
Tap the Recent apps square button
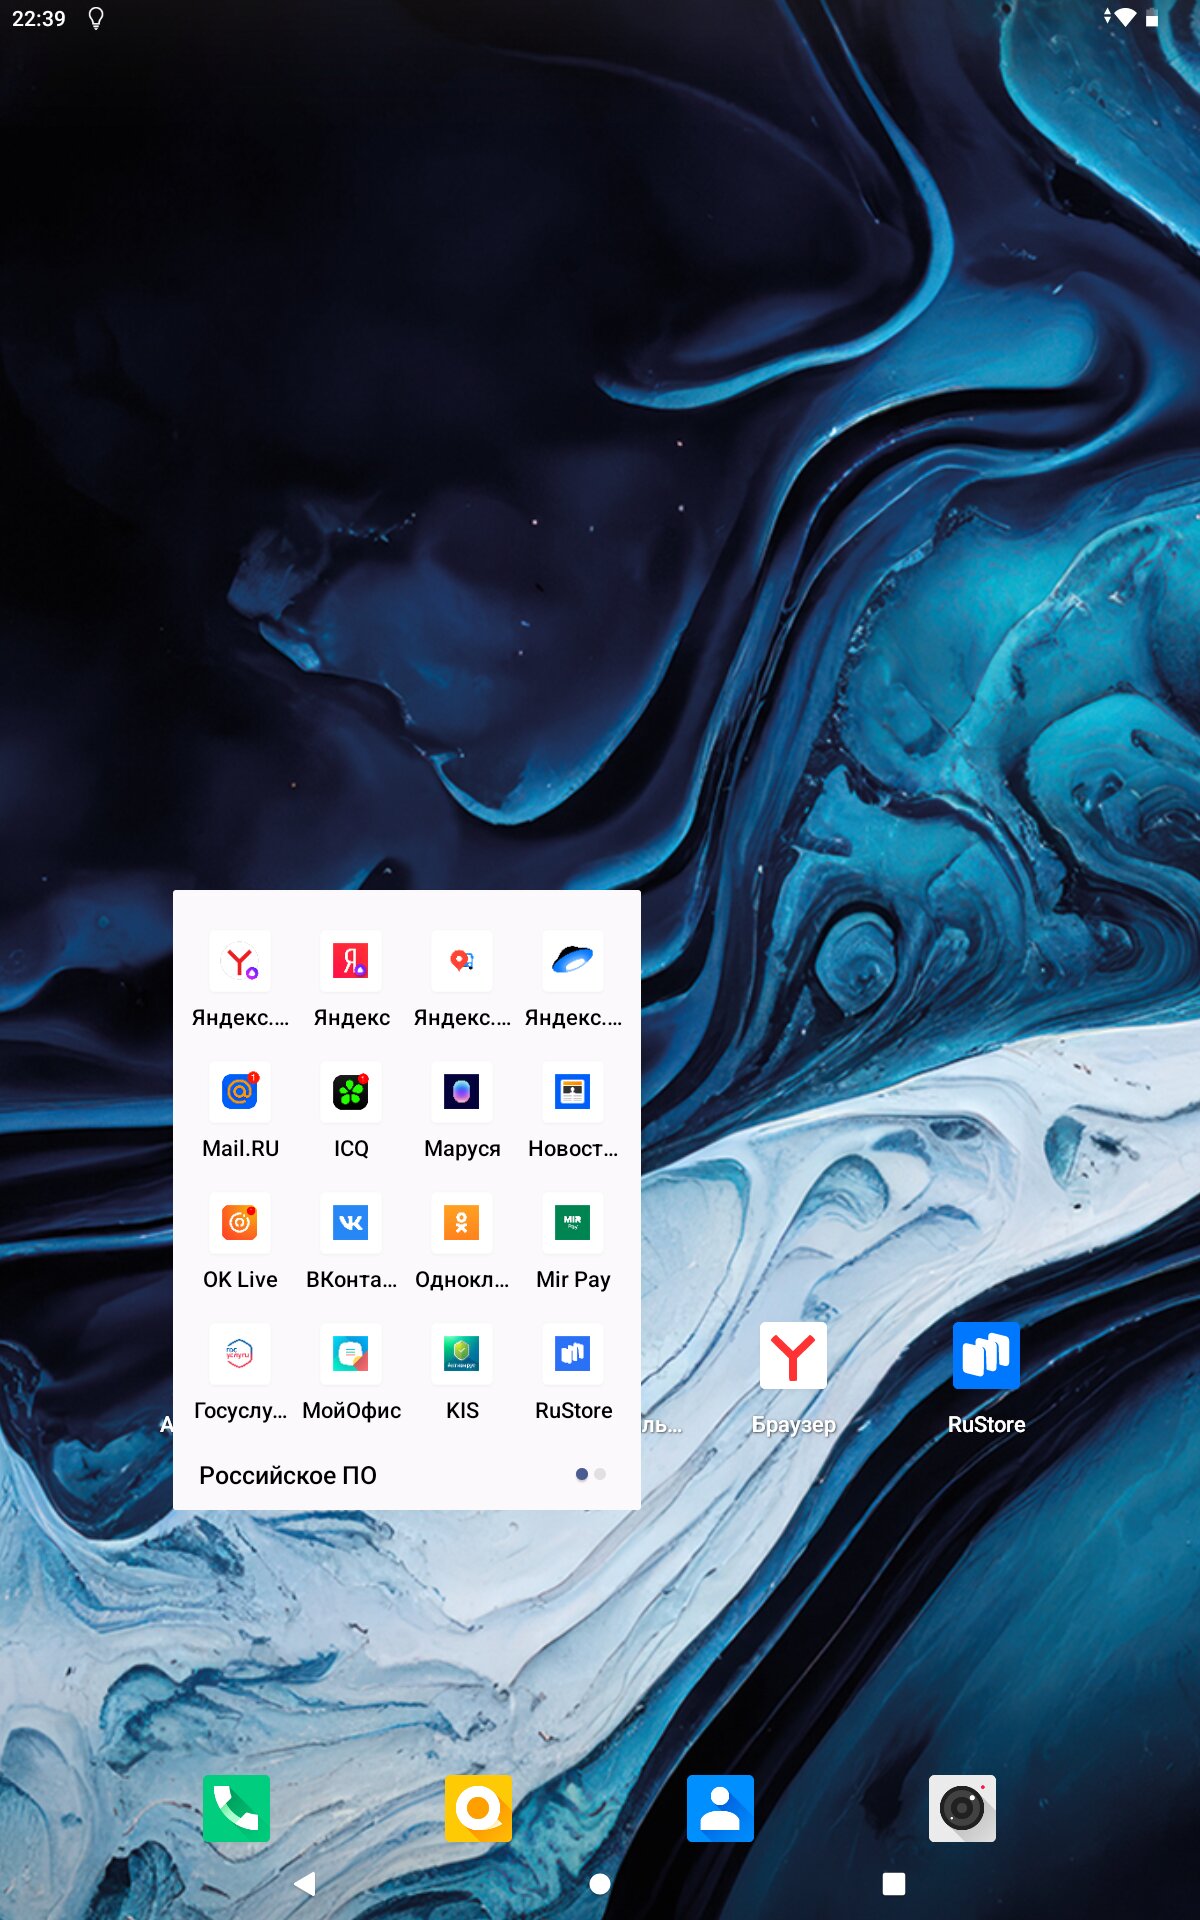pyautogui.click(x=894, y=1884)
